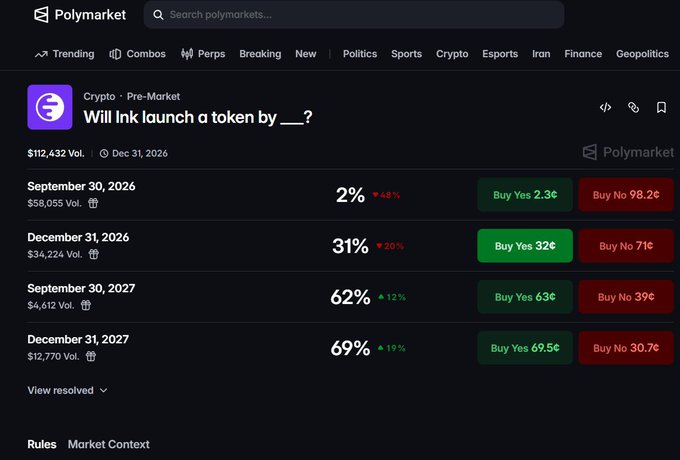This screenshot has width=680, height=460.
Task: Click the Ink market purple thumbnail
Action: pos(50,107)
